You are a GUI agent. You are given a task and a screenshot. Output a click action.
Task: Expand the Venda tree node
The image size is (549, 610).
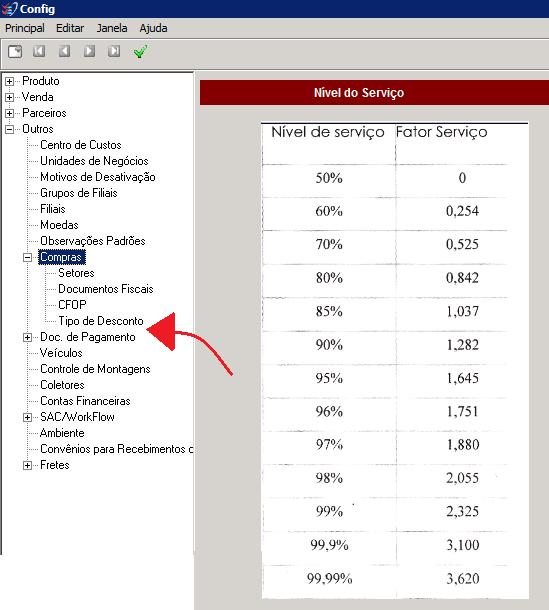[9, 97]
